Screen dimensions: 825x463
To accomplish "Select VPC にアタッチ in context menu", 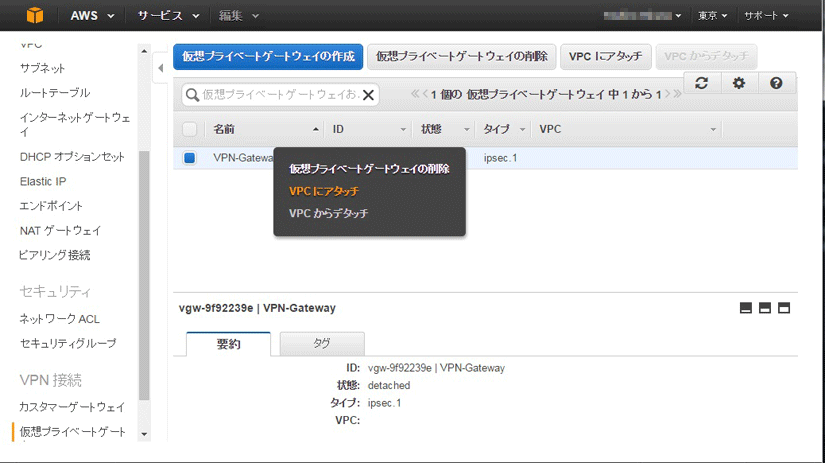I will [323, 191].
